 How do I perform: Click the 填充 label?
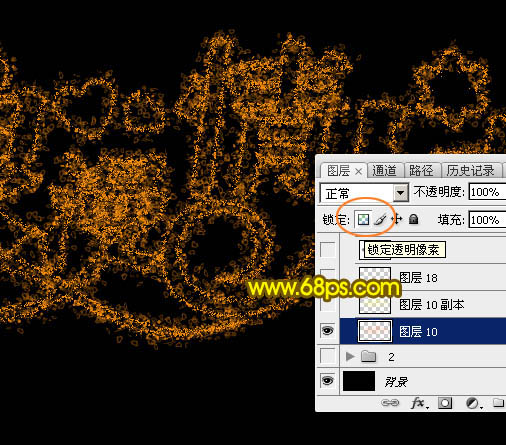[451, 220]
